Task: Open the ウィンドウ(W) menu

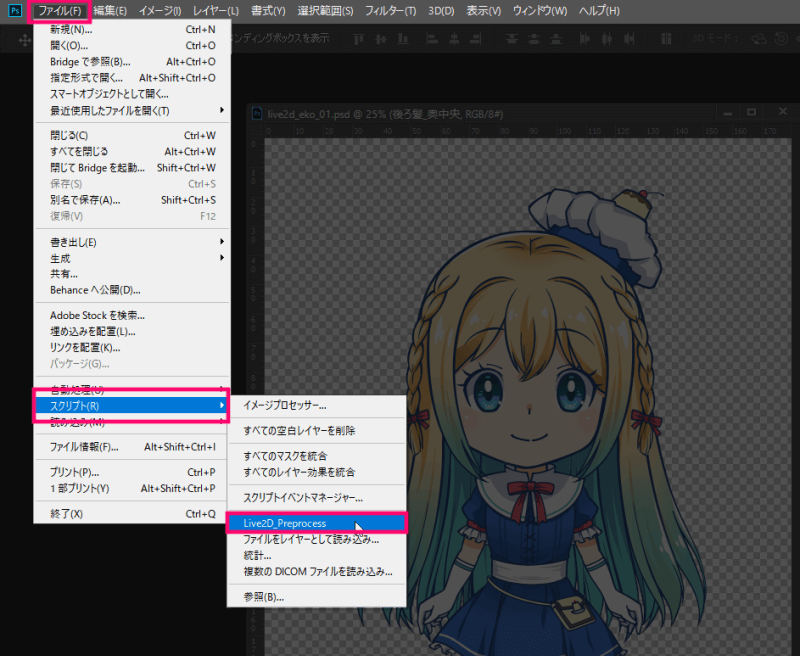Action: (x=540, y=11)
